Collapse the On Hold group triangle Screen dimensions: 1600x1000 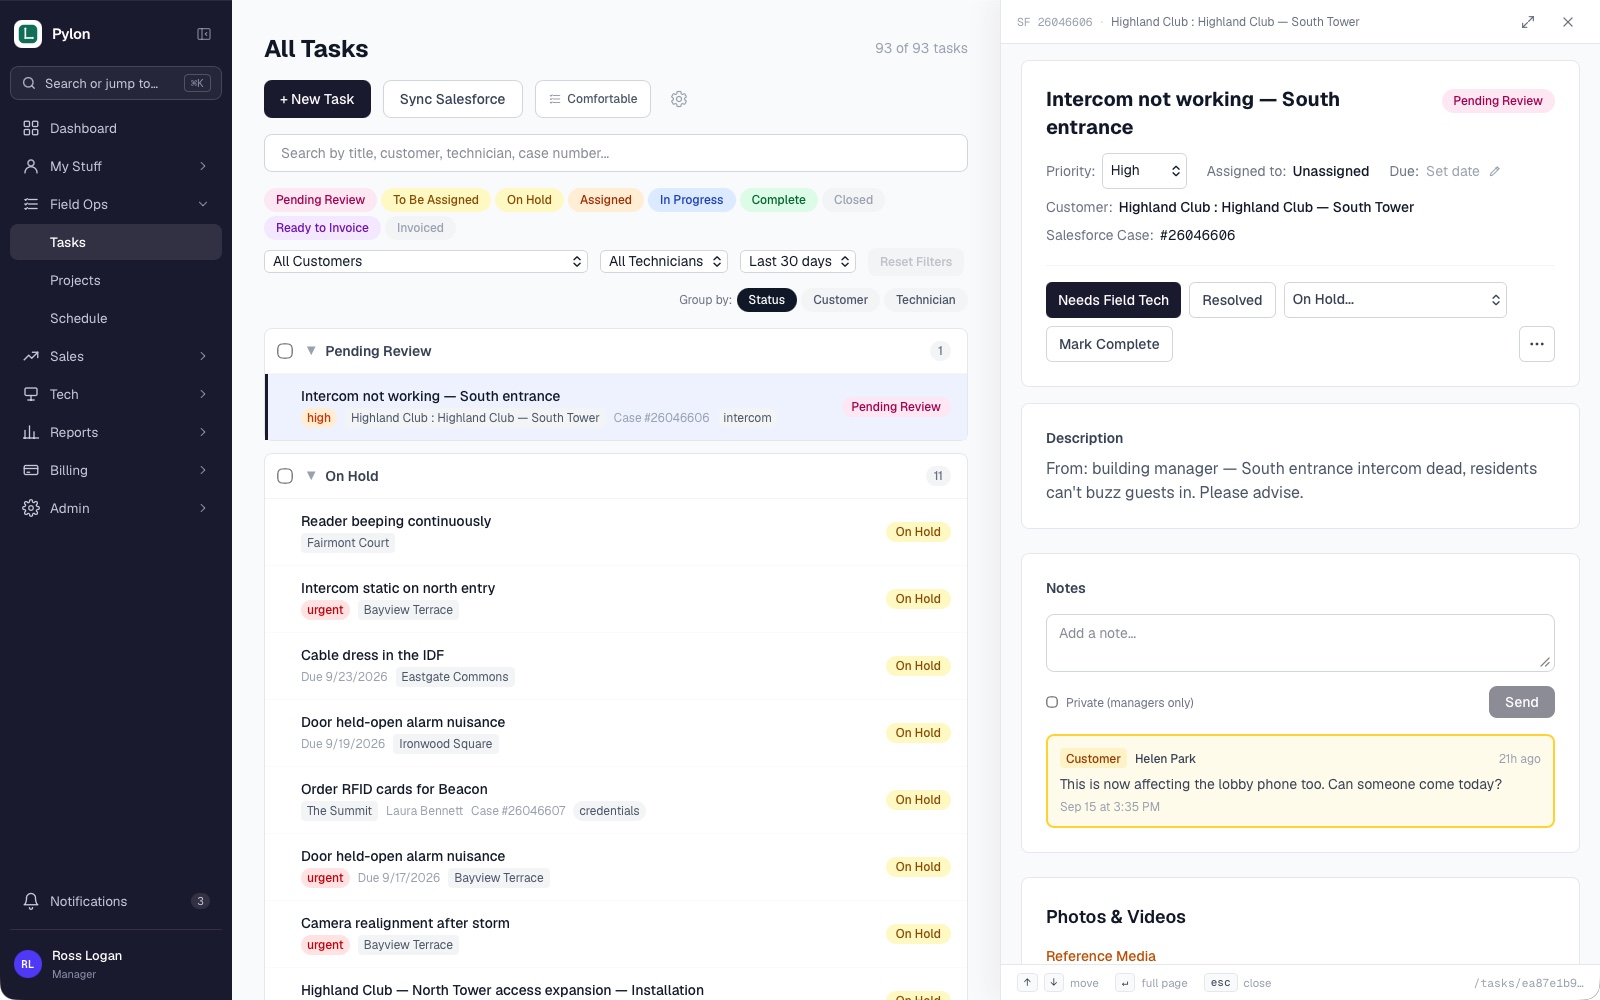click(x=311, y=475)
